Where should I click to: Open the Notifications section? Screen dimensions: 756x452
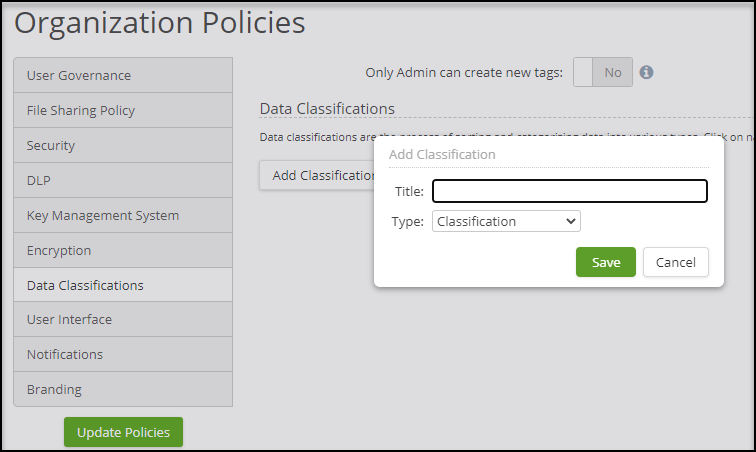point(123,355)
